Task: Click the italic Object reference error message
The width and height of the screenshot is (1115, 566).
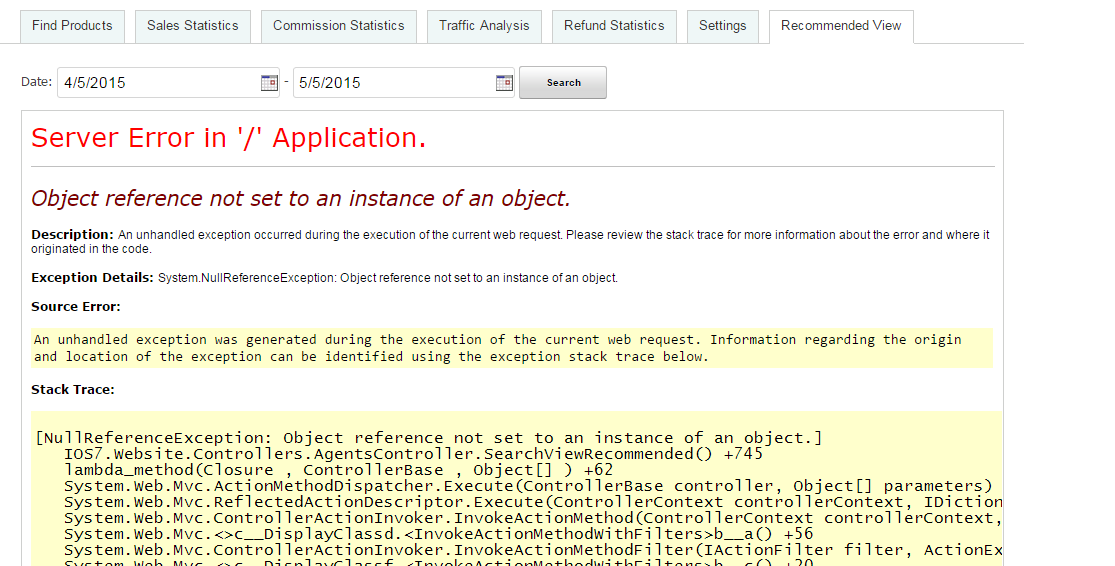Action: (300, 198)
